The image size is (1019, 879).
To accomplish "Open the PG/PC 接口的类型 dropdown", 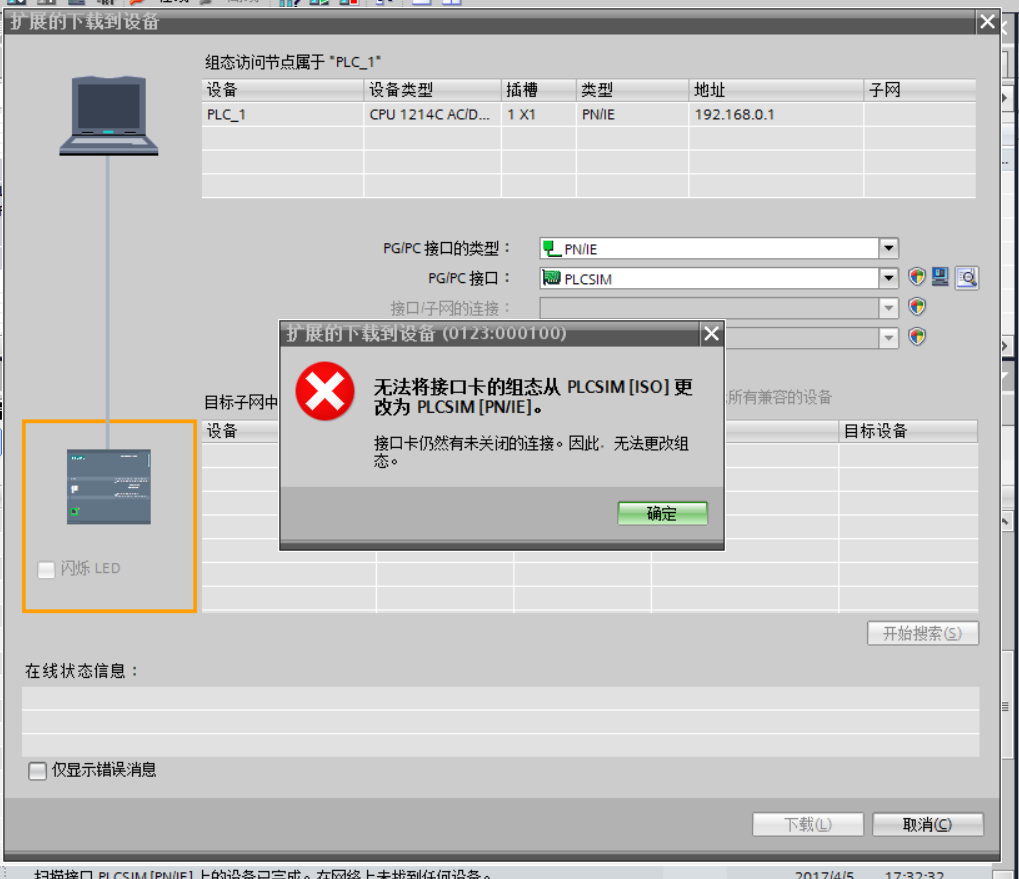I will click(x=888, y=249).
